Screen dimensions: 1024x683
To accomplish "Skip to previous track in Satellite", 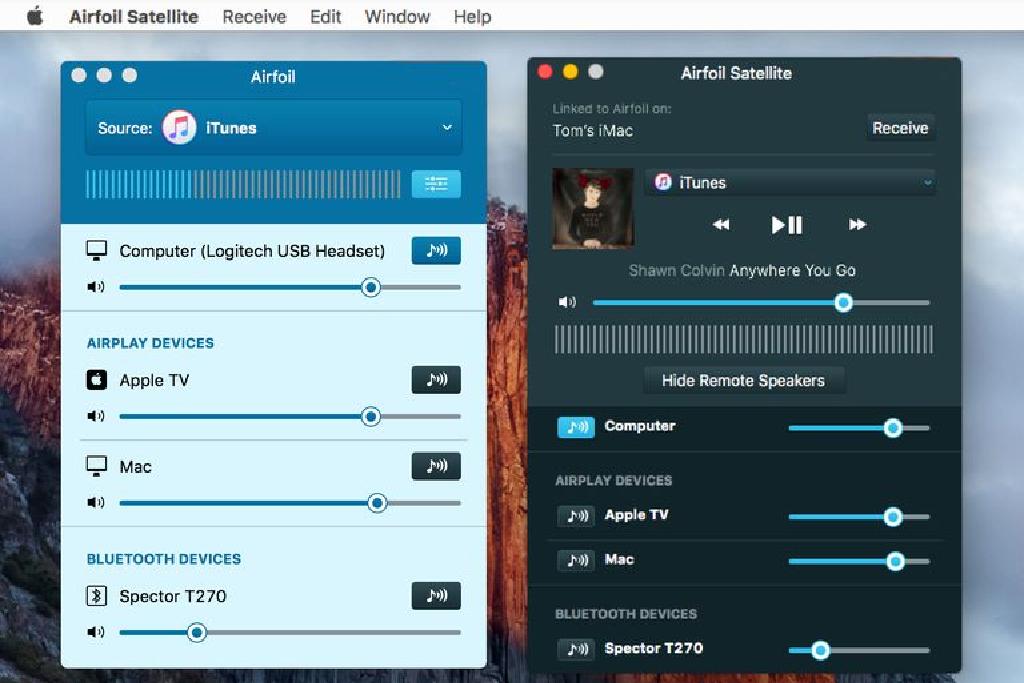I will pyautogui.click(x=721, y=225).
